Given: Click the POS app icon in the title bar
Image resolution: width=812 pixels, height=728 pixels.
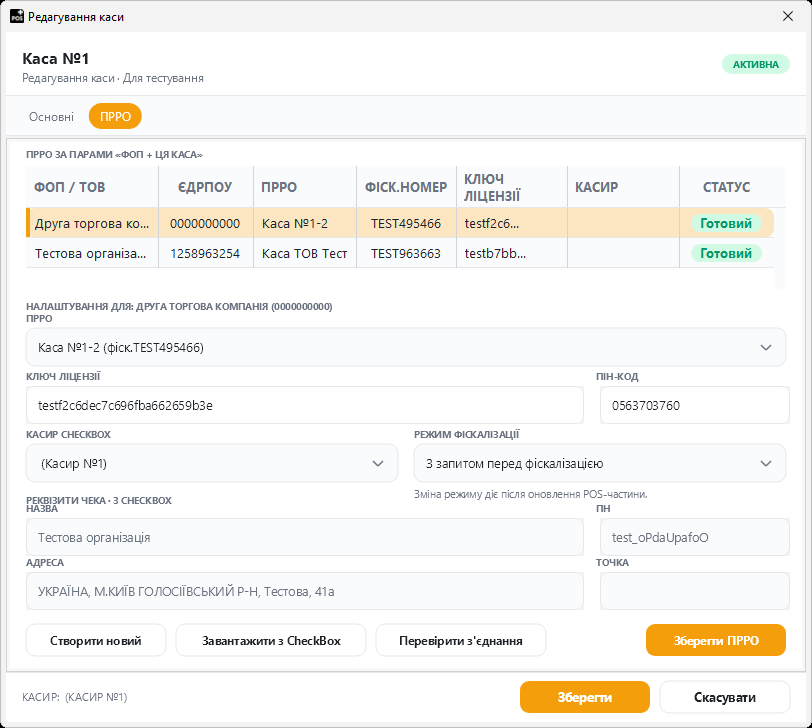Looking at the screenshot, I should point(17,17).
